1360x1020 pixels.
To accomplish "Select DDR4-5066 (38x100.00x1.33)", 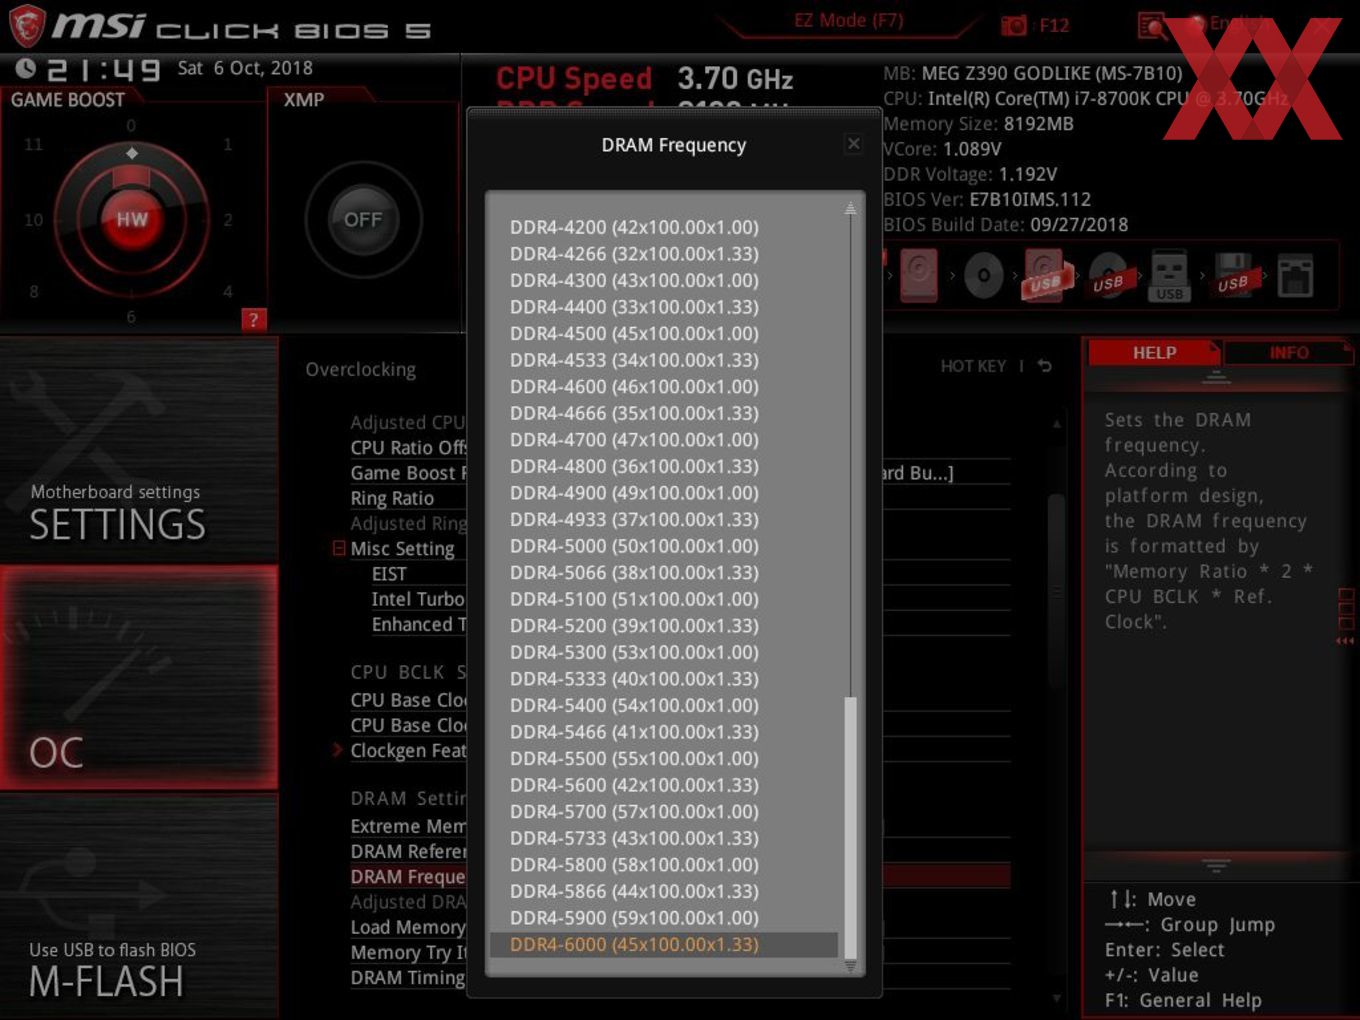I will [x=663, y=572].
